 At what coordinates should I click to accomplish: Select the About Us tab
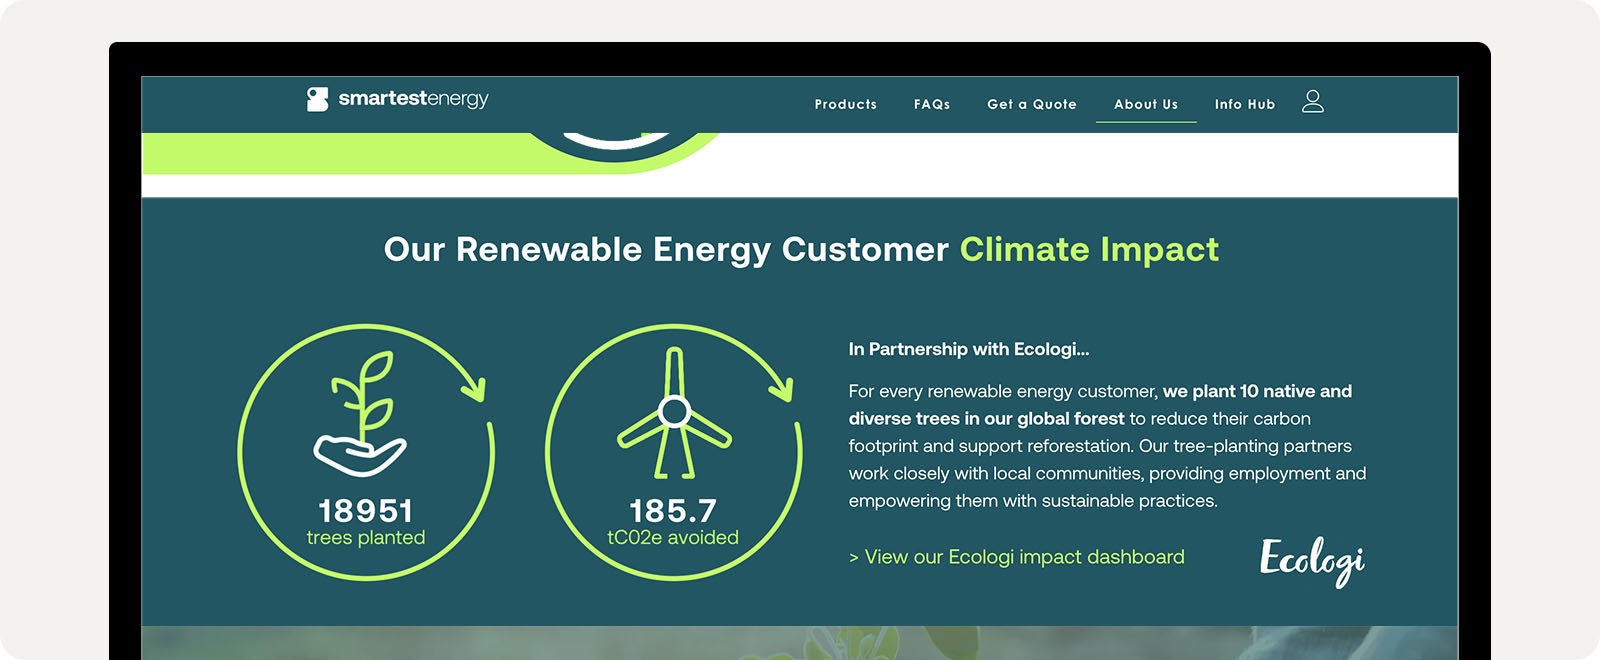[1146, 104]
